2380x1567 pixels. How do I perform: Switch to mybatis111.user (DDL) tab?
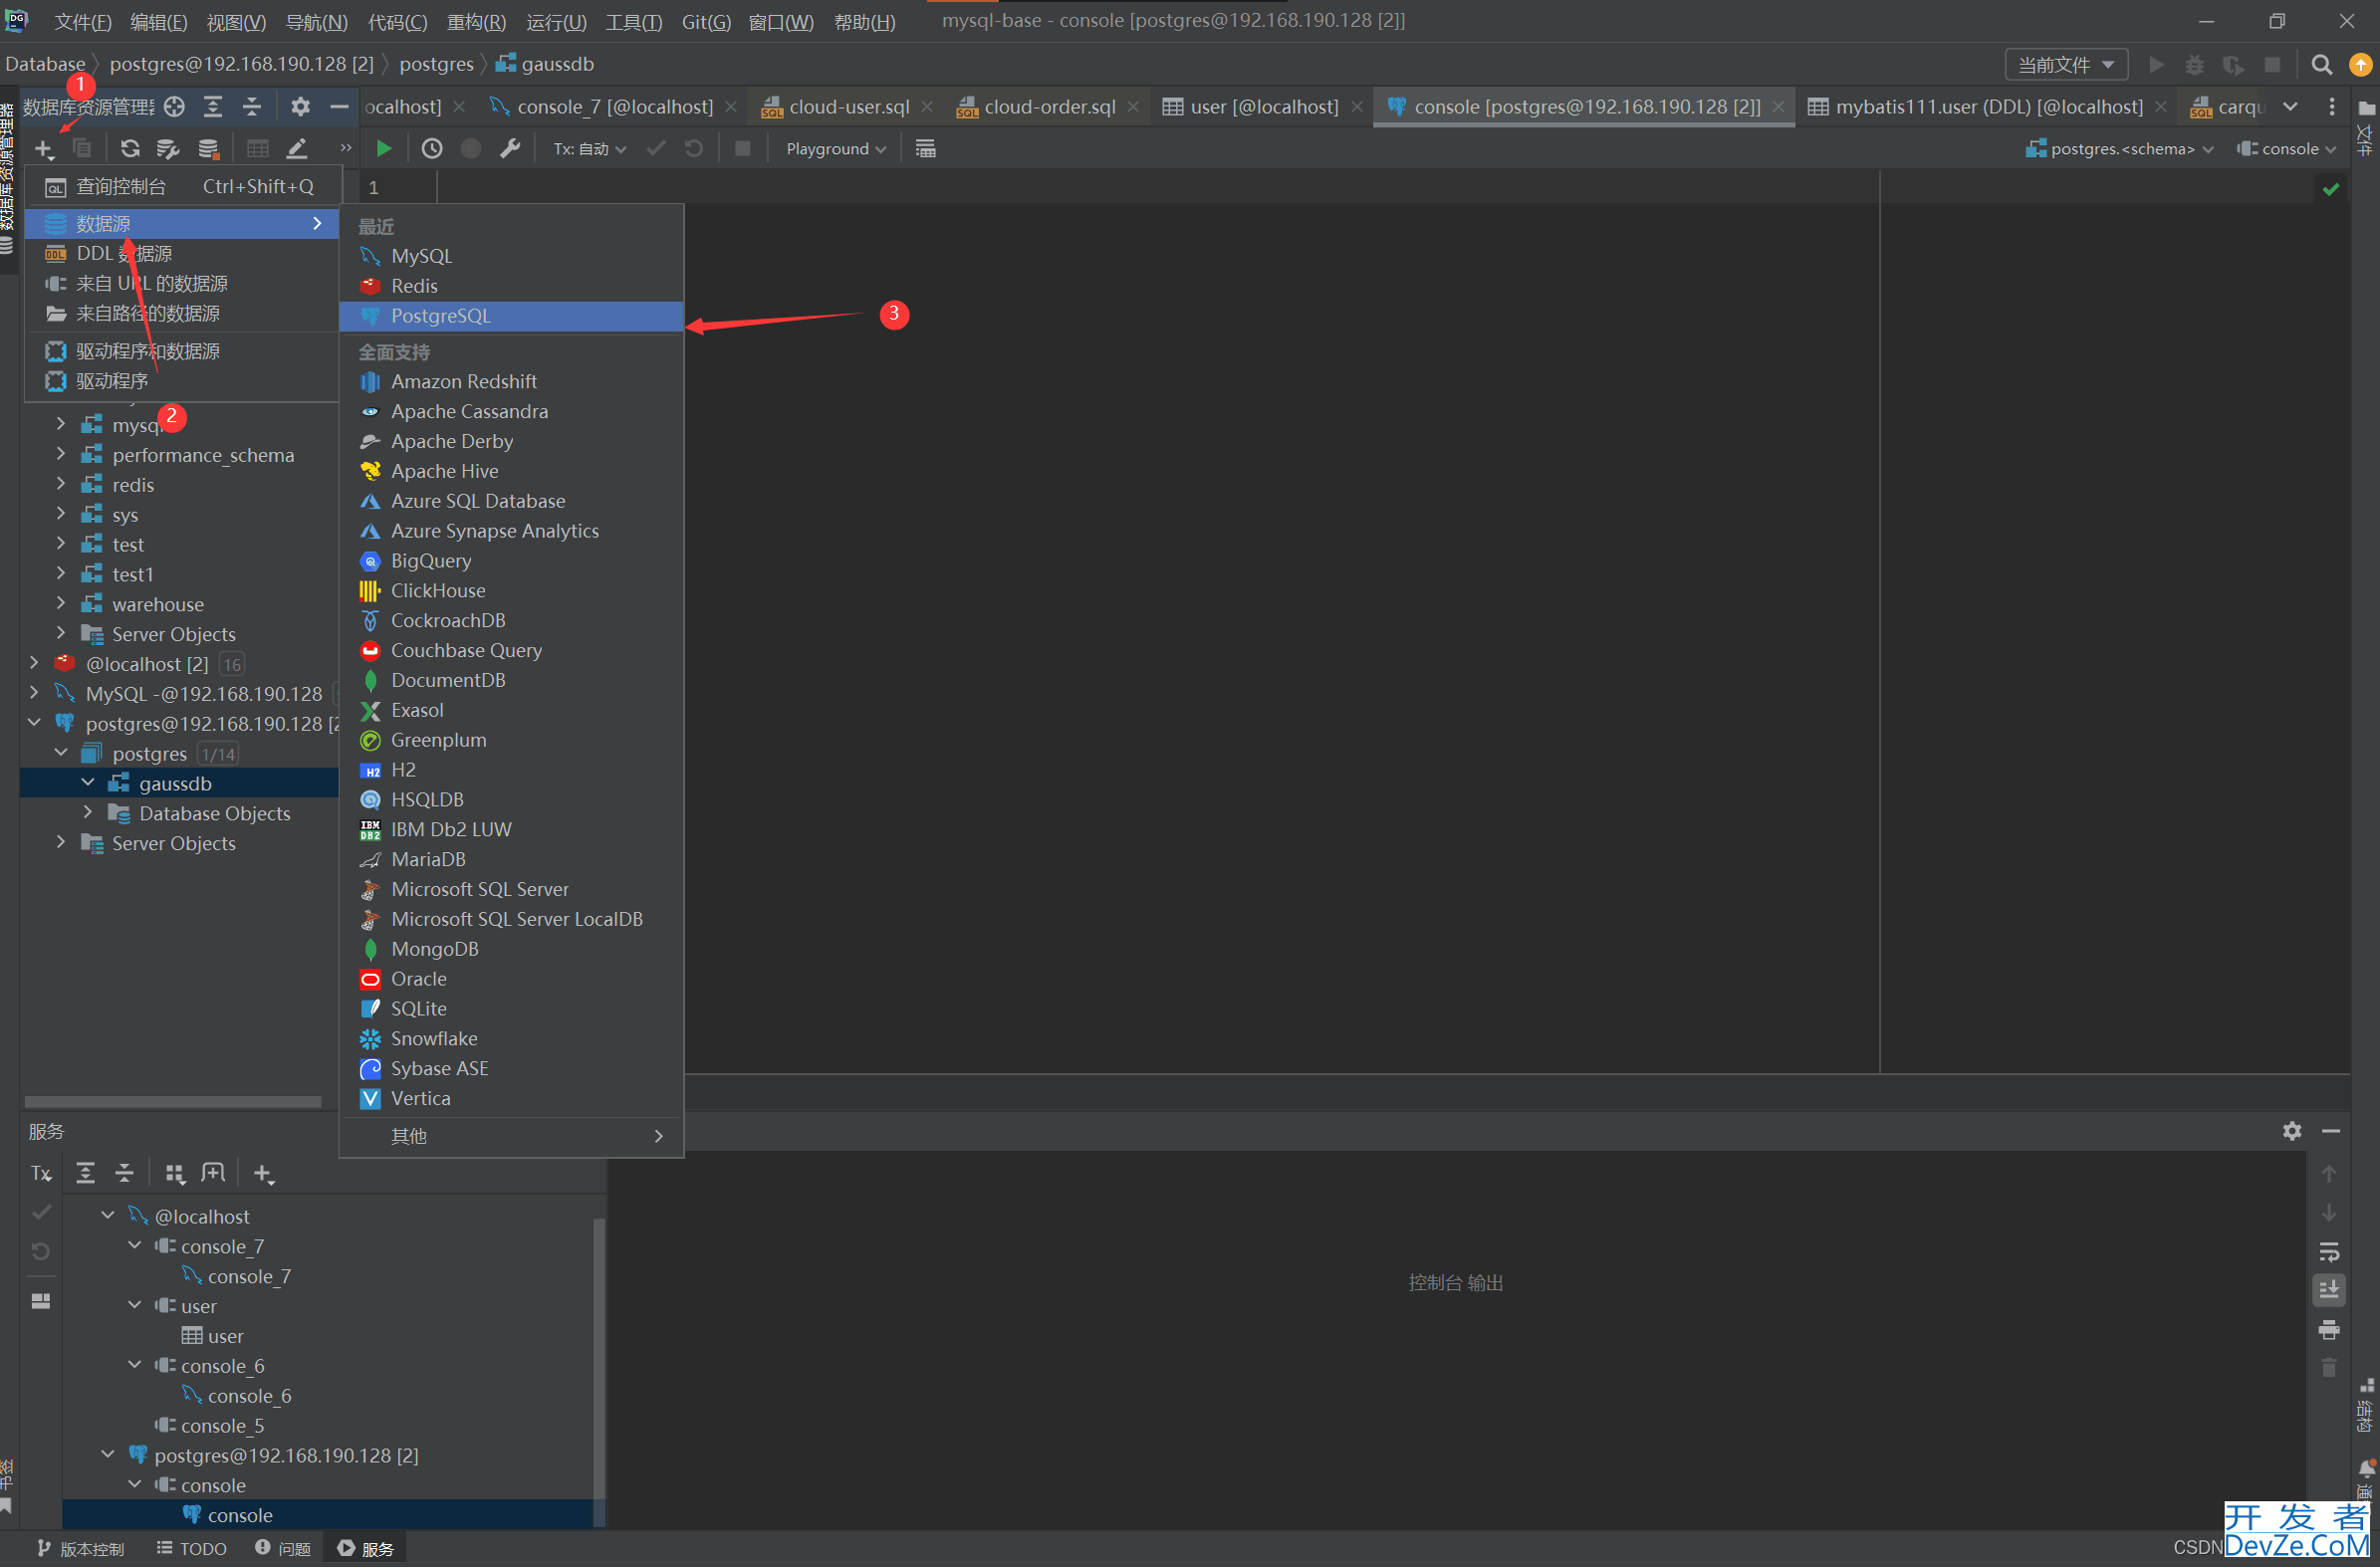[x=1988, y=106]
